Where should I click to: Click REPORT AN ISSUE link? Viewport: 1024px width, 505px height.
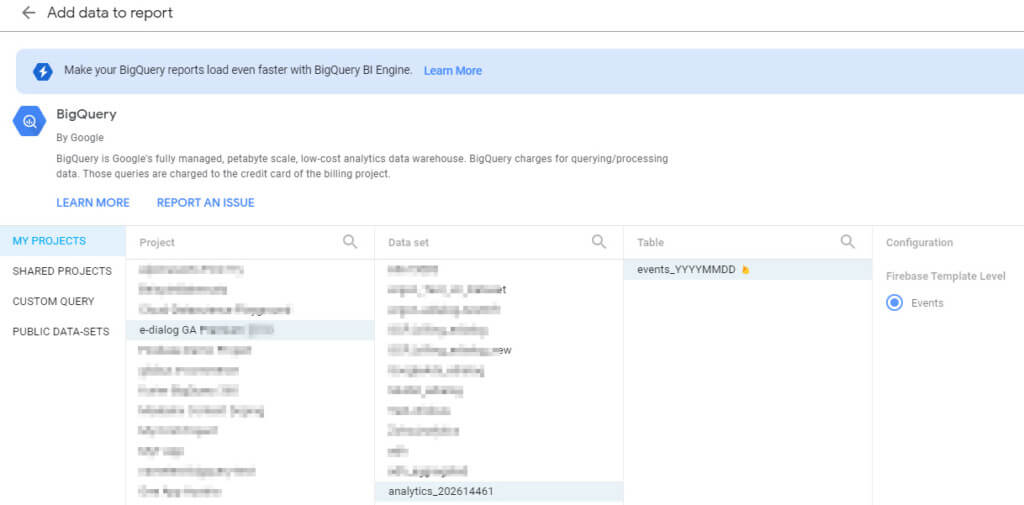[x=205, y=202]
